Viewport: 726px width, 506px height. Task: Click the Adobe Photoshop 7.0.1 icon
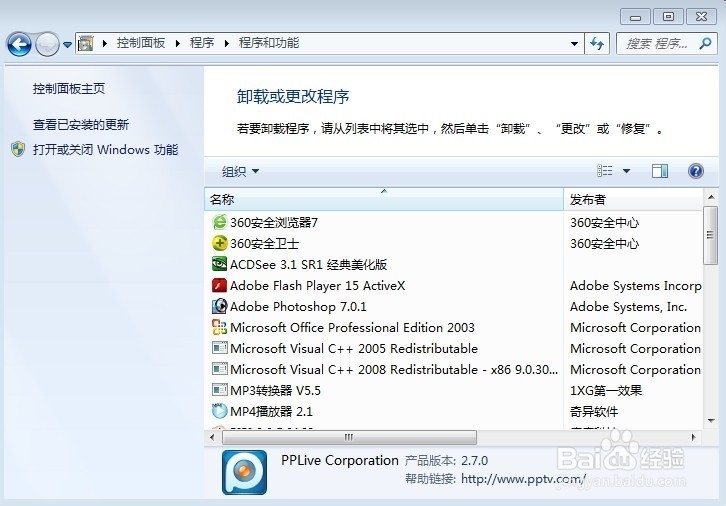[219, 306]
